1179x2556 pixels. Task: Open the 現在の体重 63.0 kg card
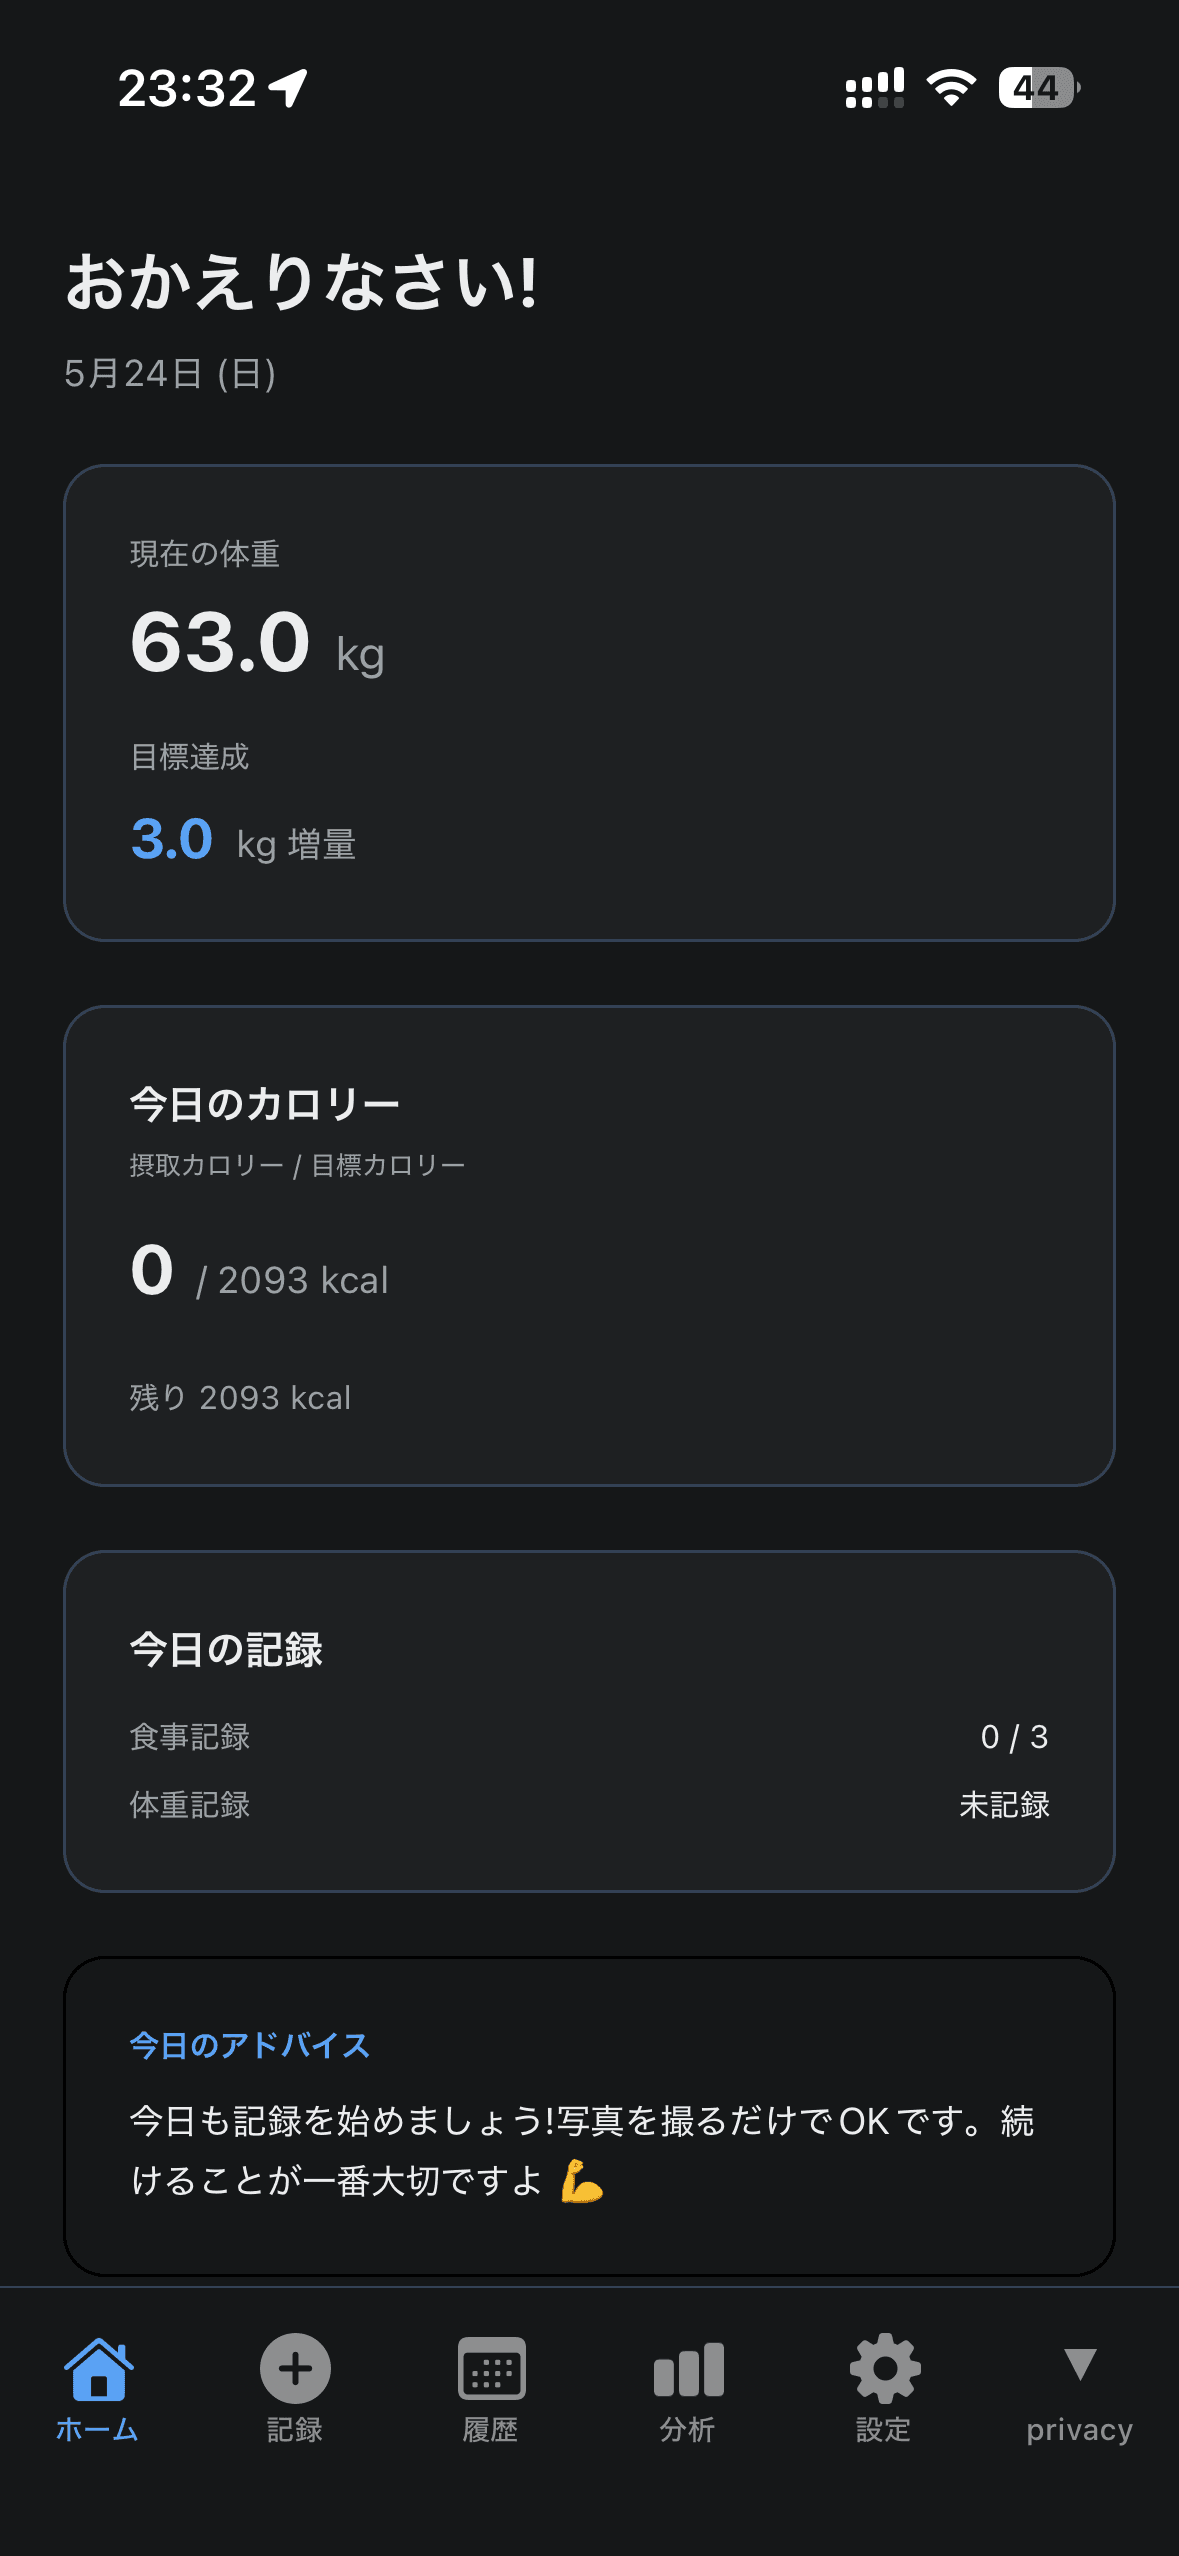coord(589,703)
